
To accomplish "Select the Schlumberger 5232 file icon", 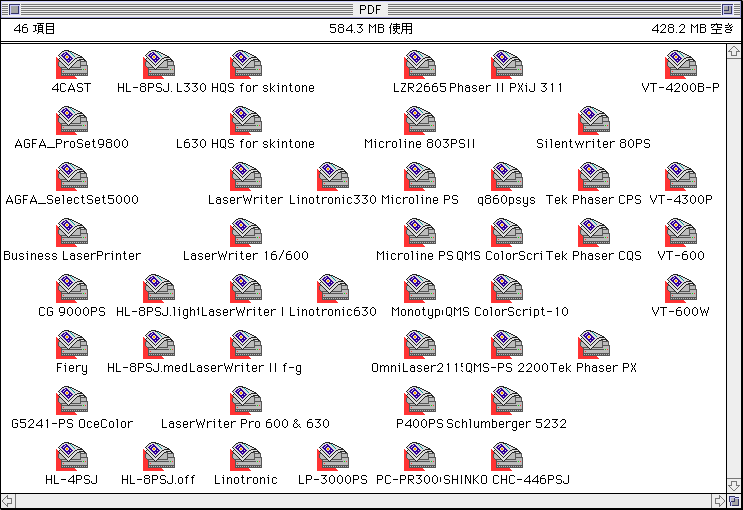I will coord(507,400).
